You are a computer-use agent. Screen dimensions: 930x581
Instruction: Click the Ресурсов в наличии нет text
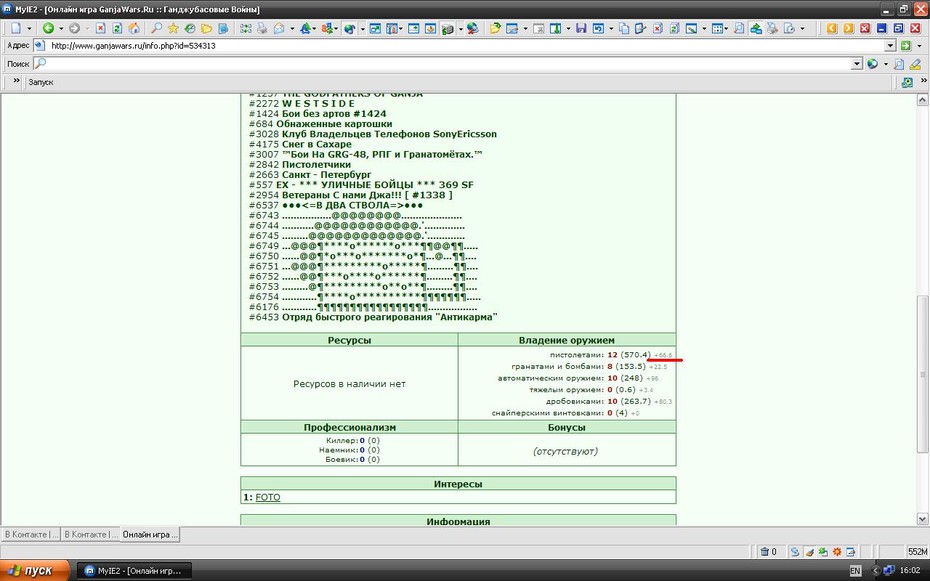(349, 384)
